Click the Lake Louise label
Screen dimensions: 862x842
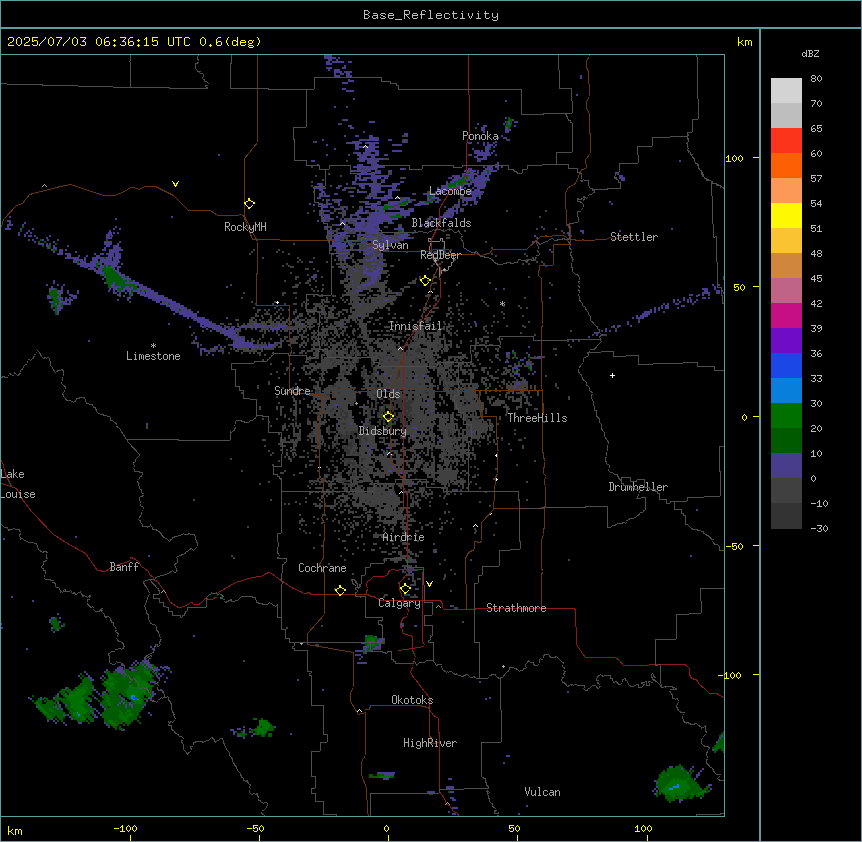[x=18, y=484]
